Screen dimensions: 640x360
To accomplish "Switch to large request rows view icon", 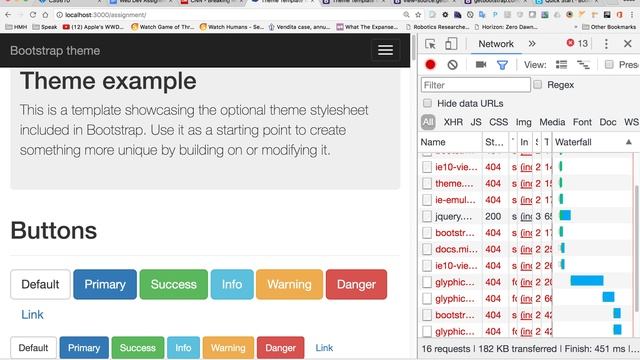I will click(562, 64).
